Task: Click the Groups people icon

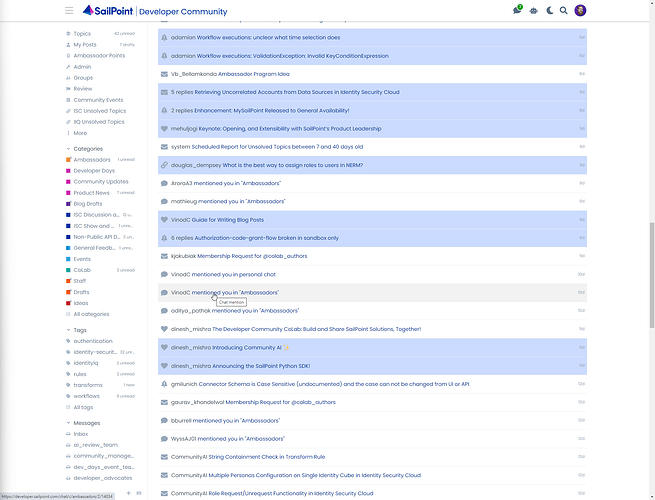Action: click(68, 78)
